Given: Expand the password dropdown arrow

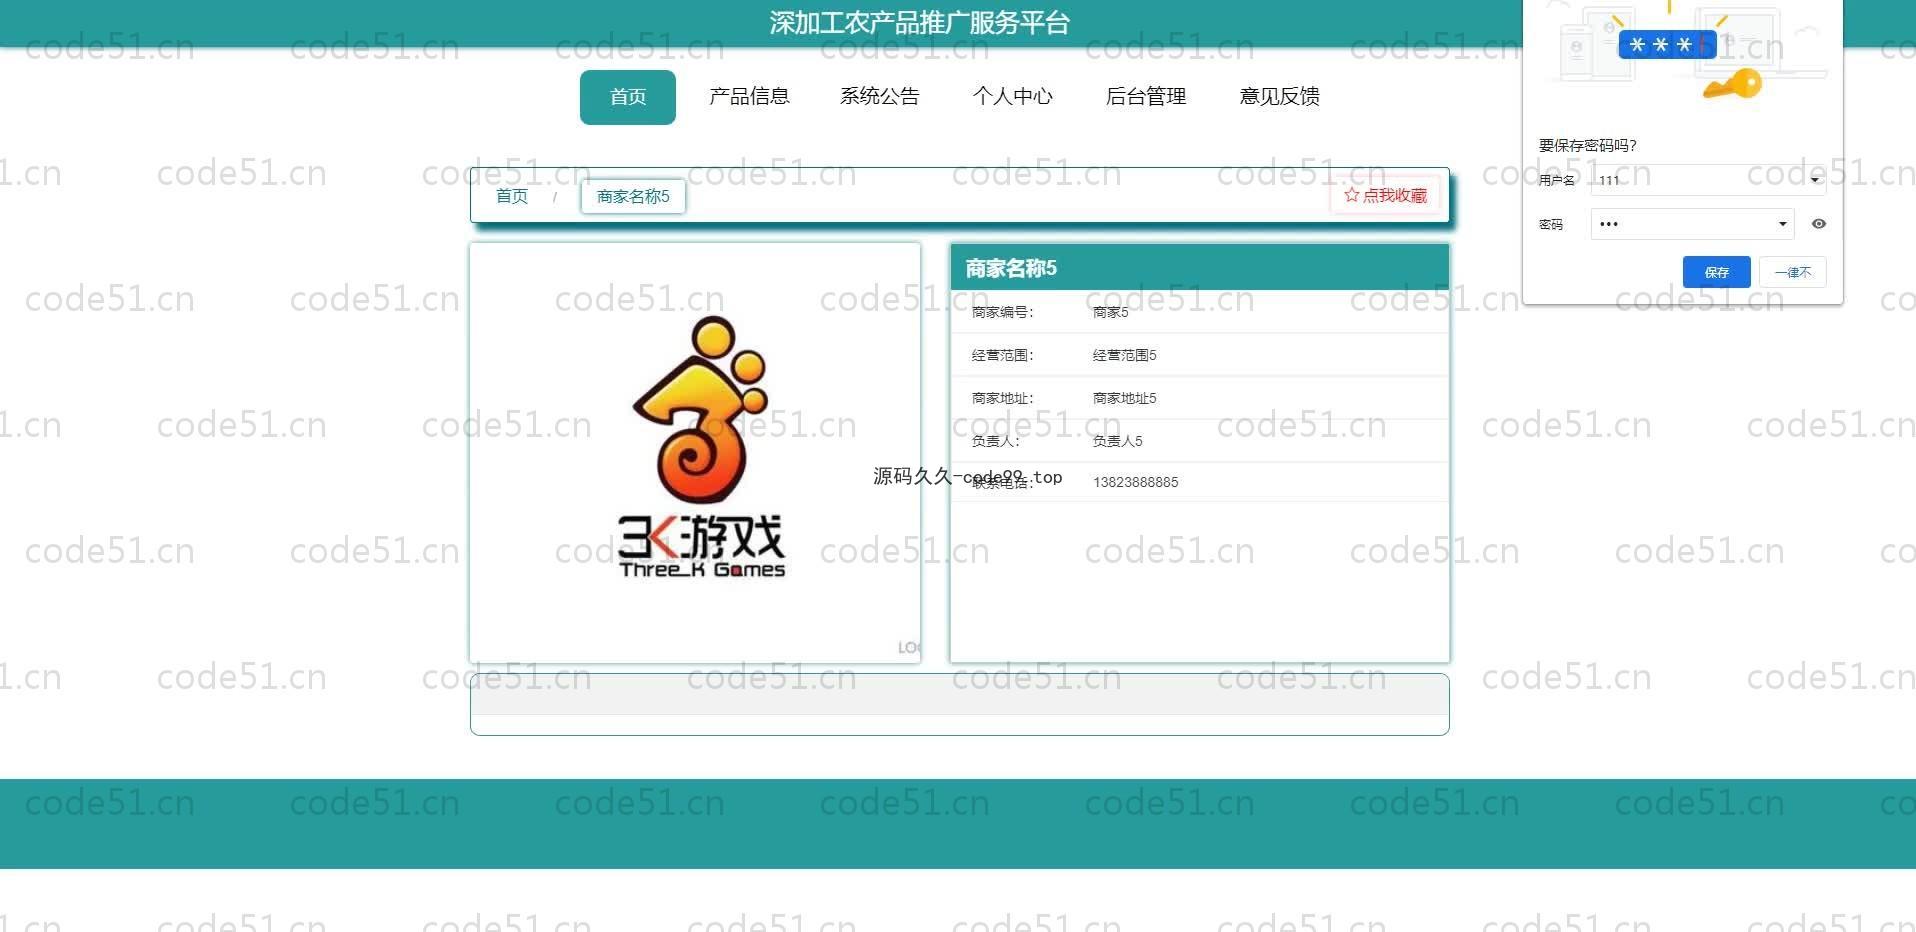Looking at the screenshot, I should pos(1782,224).
